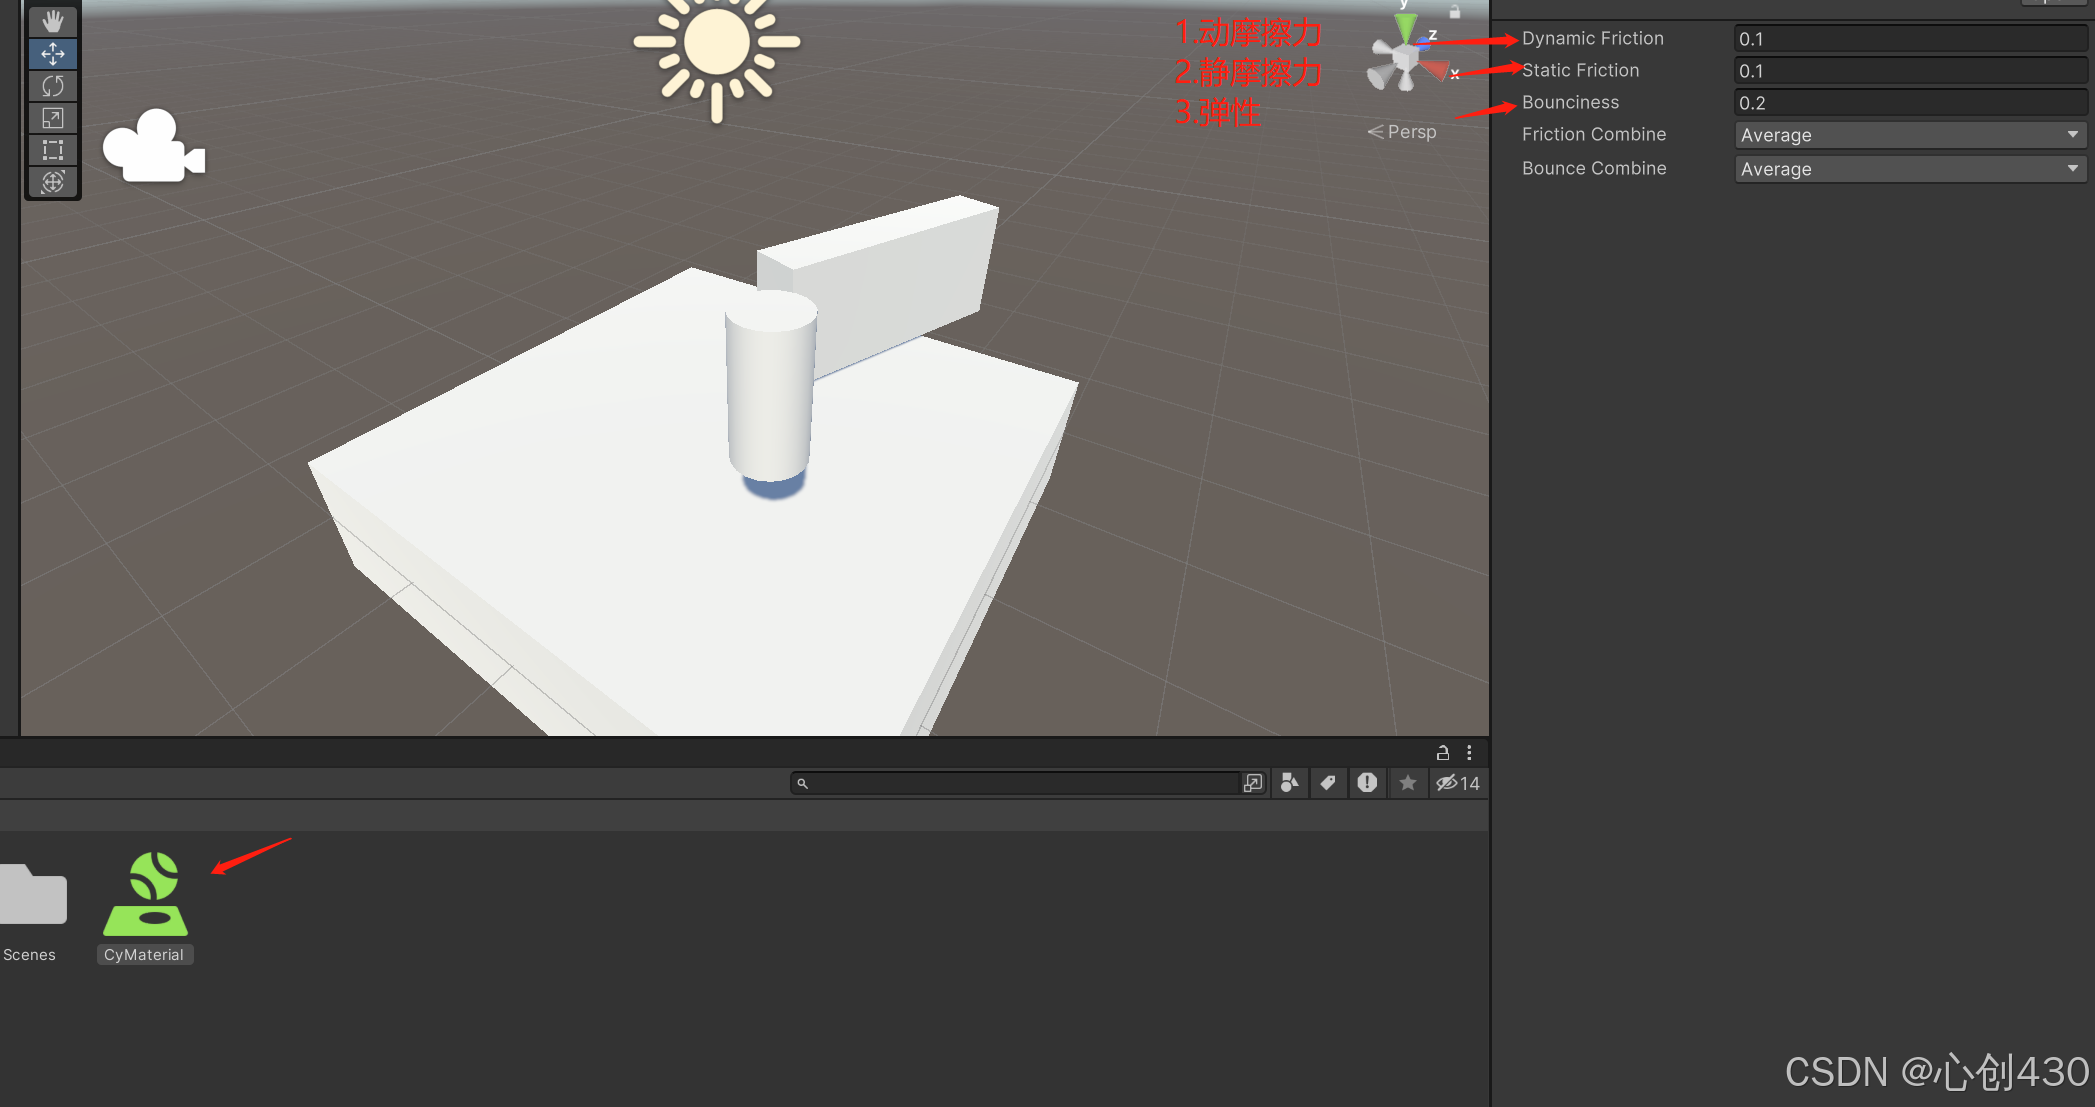Toggle the Project panel lock

1442,752
